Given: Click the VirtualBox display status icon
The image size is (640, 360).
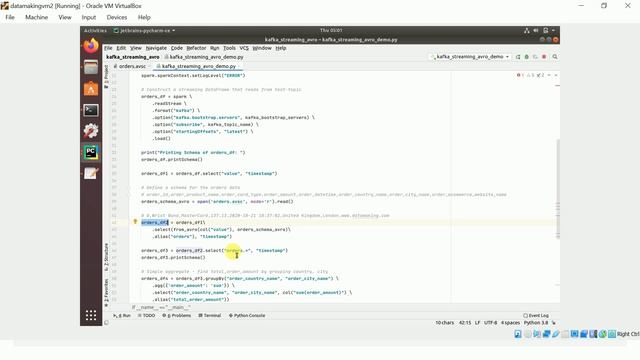Looking at the screenshot, I should pyautogui.click(x=574, y=334).
